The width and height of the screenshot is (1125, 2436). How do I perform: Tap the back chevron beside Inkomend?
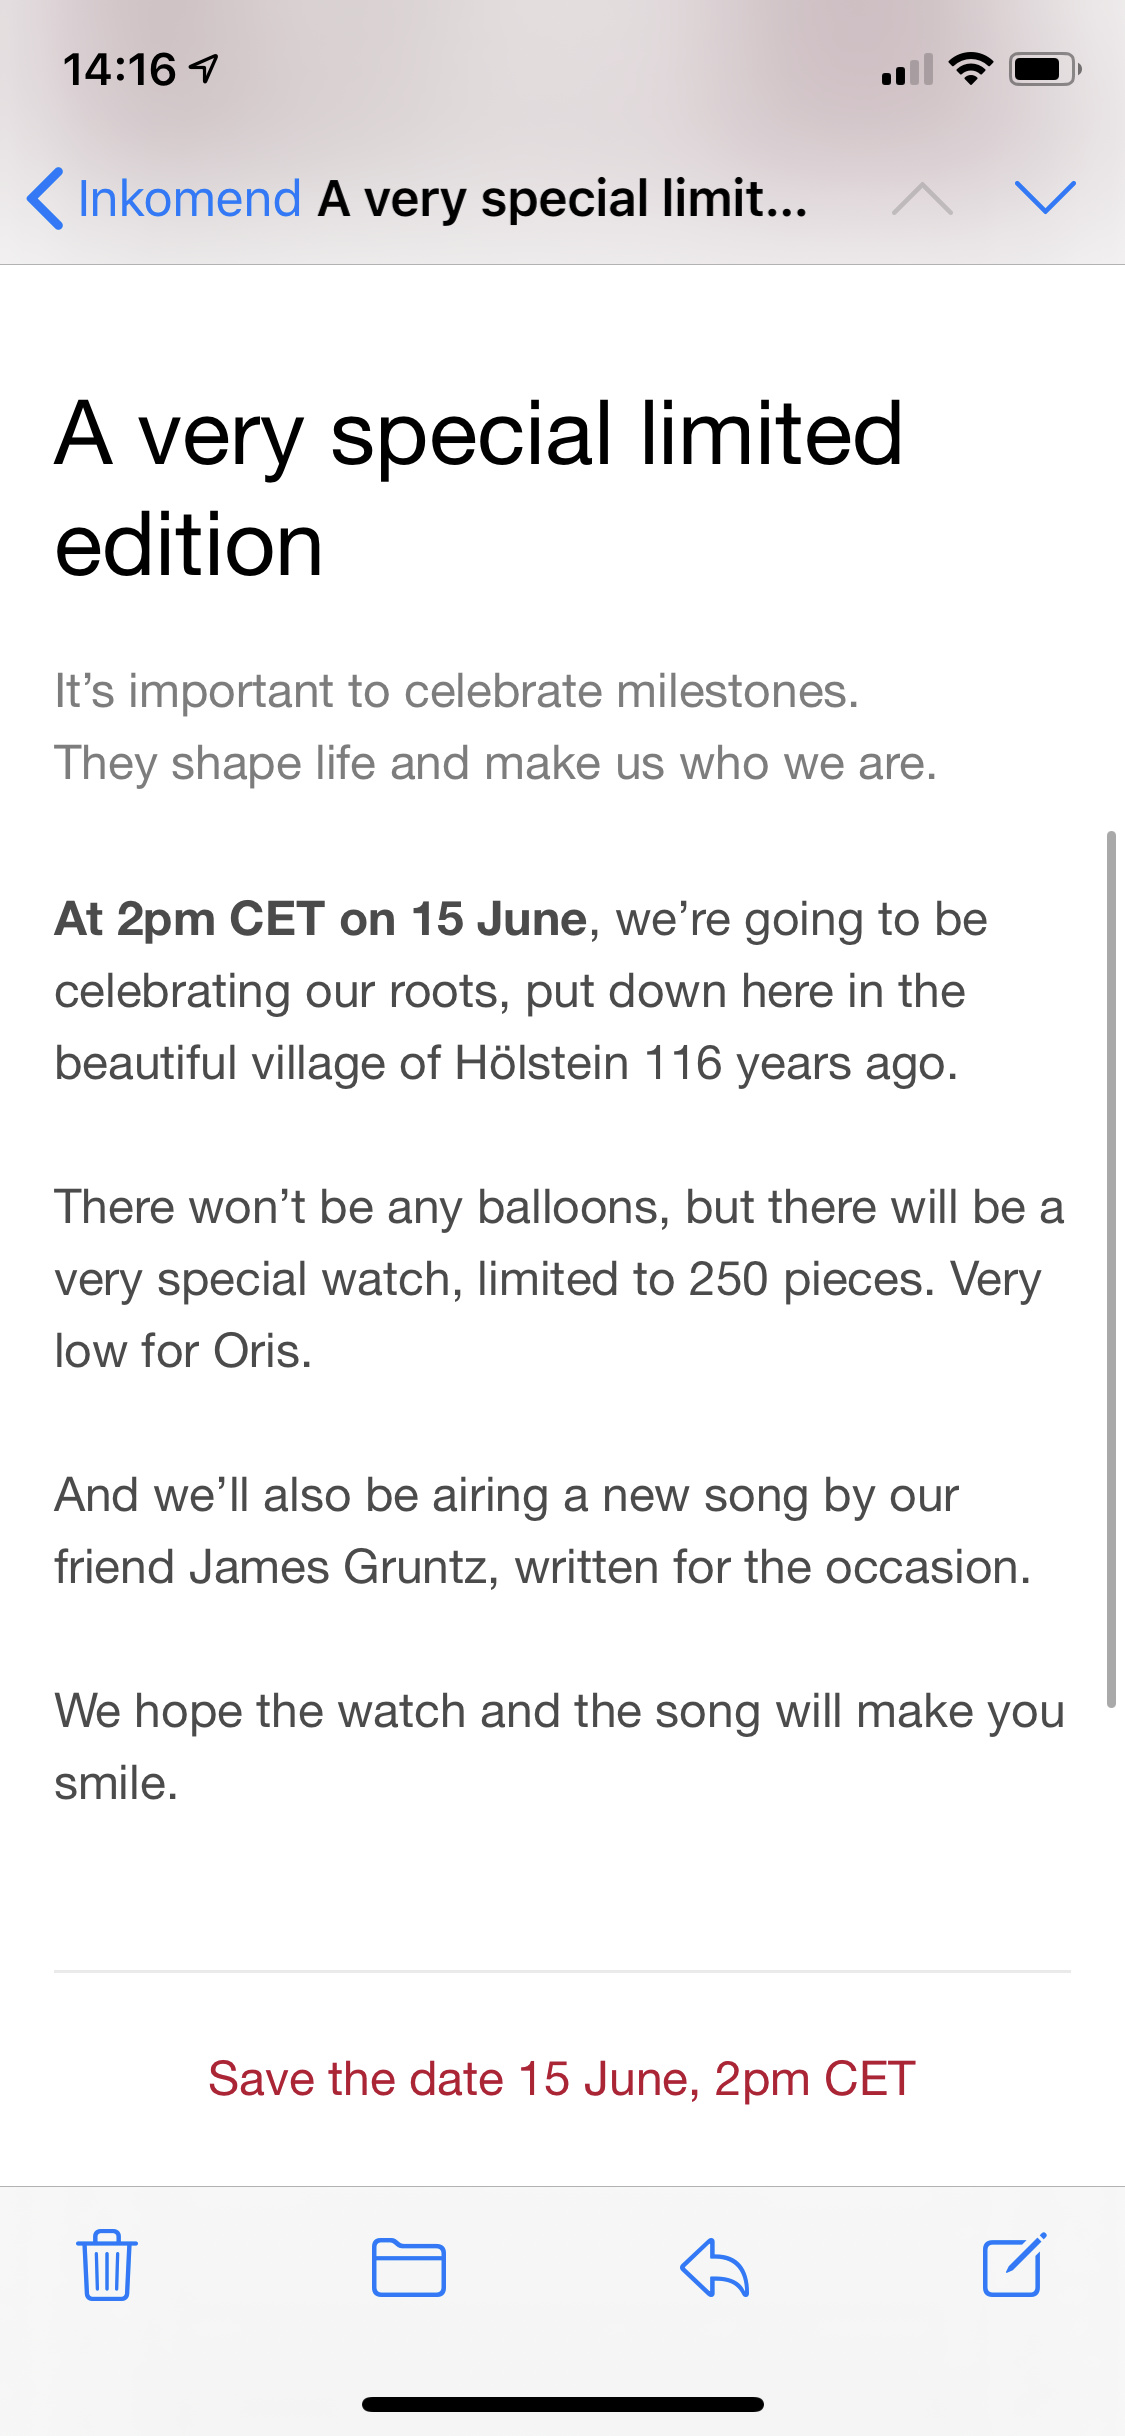(x=45, y=198)
